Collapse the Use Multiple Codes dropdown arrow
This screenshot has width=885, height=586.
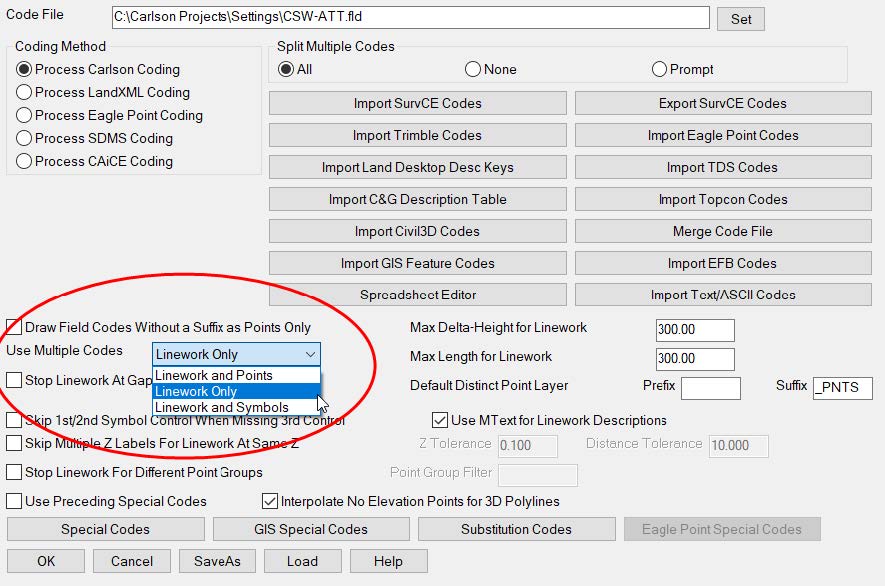[310, 355]
